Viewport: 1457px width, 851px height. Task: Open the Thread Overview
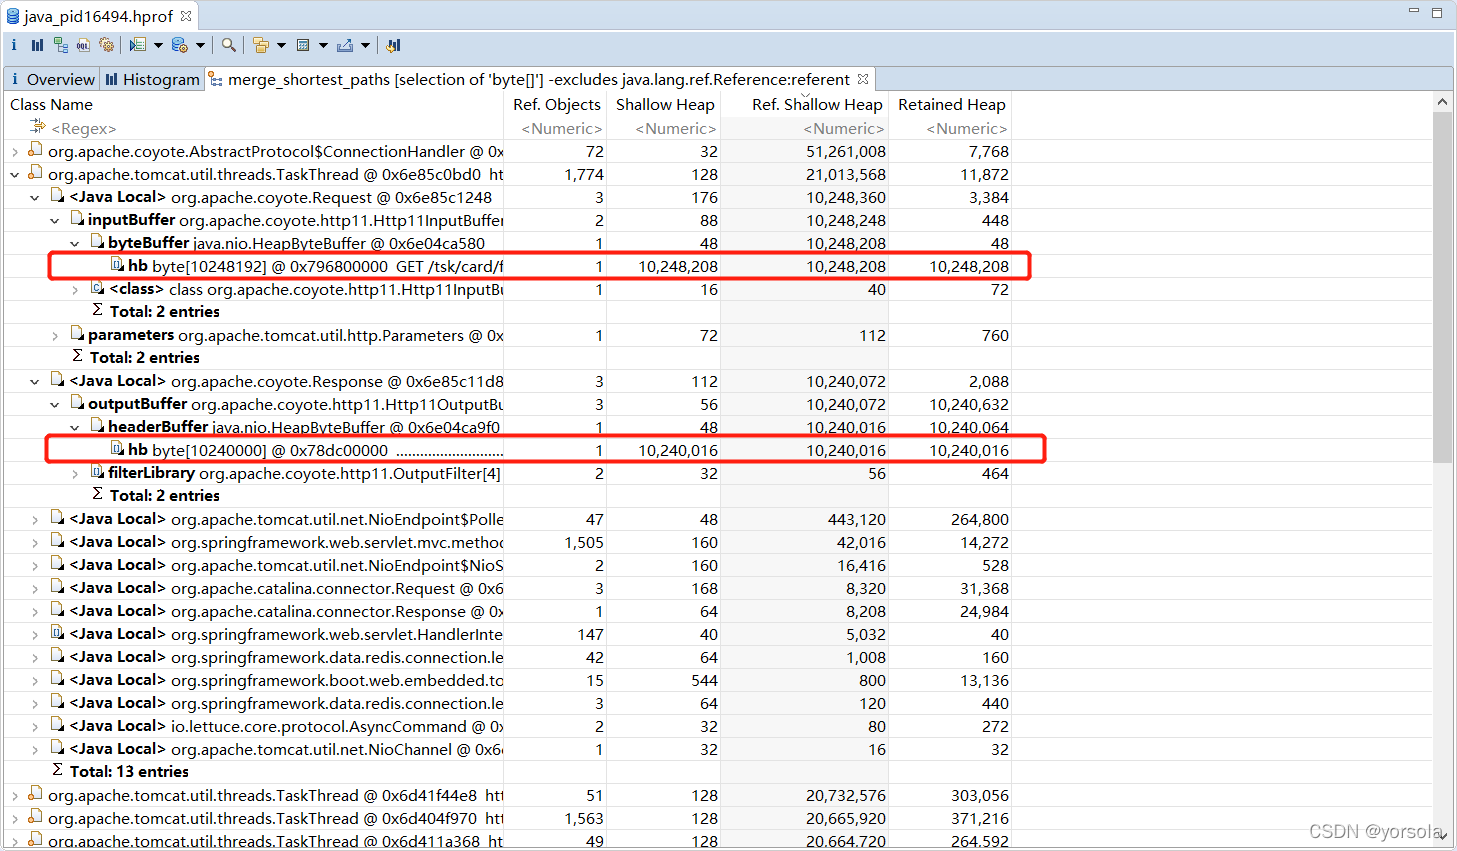178,45
